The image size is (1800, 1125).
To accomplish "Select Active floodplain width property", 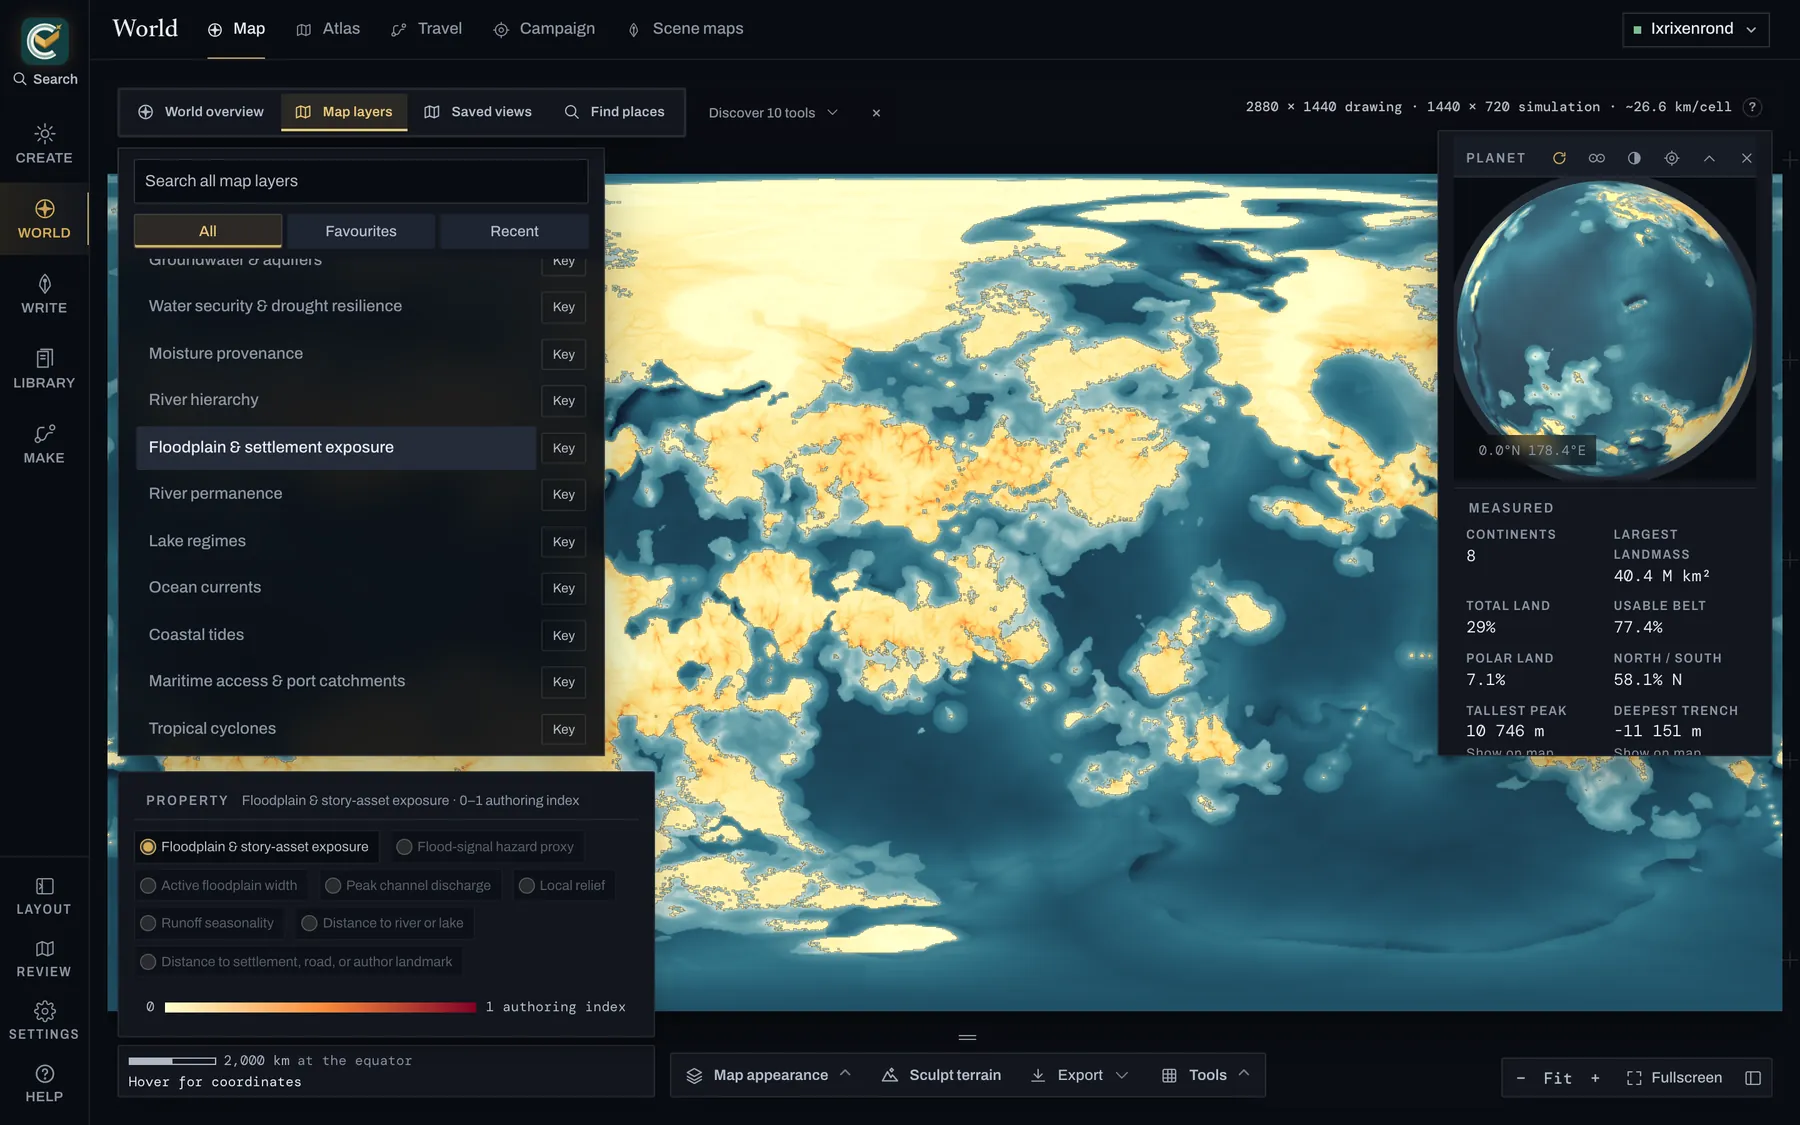I will [220, 886].
